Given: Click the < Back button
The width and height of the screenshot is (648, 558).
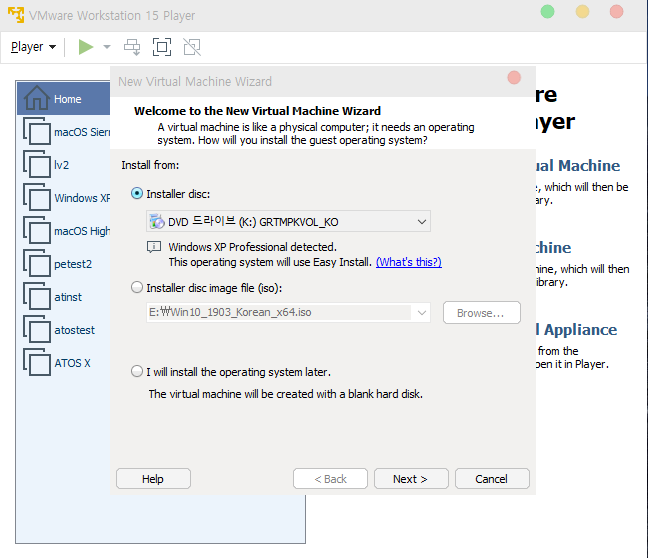Looking at the screenshot, I should (x=330, y=479).
